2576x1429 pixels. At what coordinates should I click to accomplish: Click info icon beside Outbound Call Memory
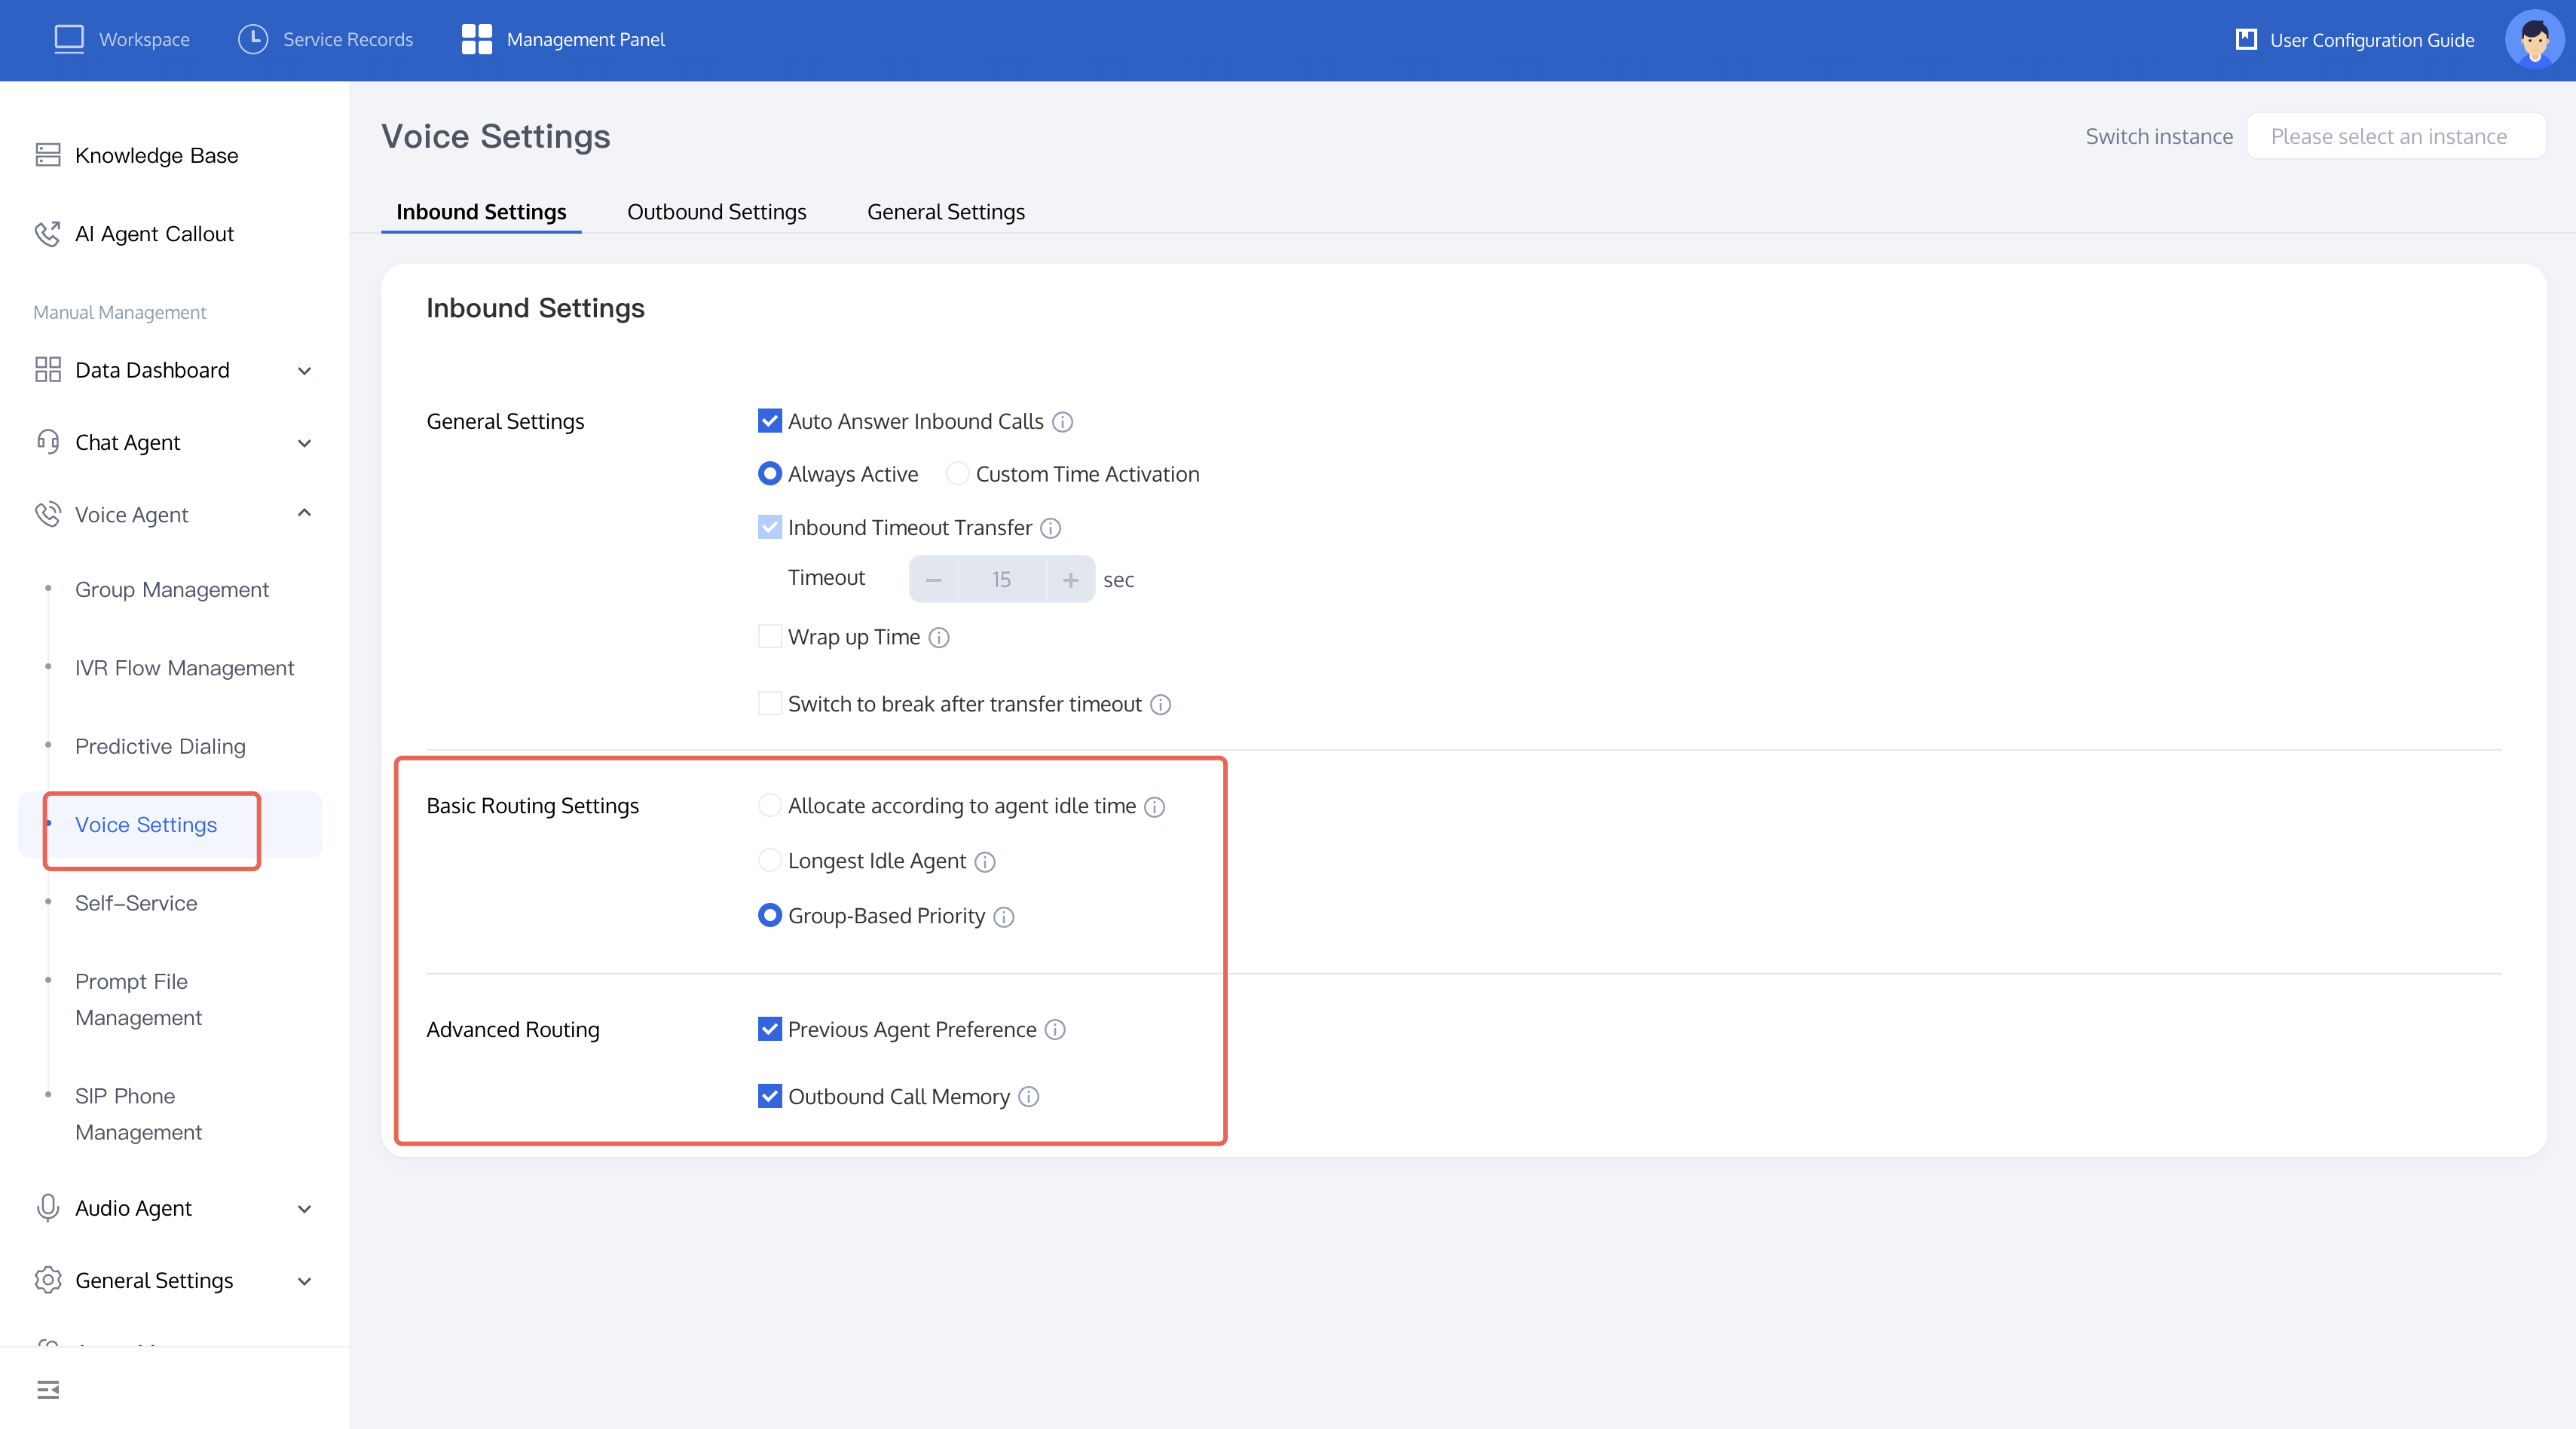click(x=1028, y=1097)
